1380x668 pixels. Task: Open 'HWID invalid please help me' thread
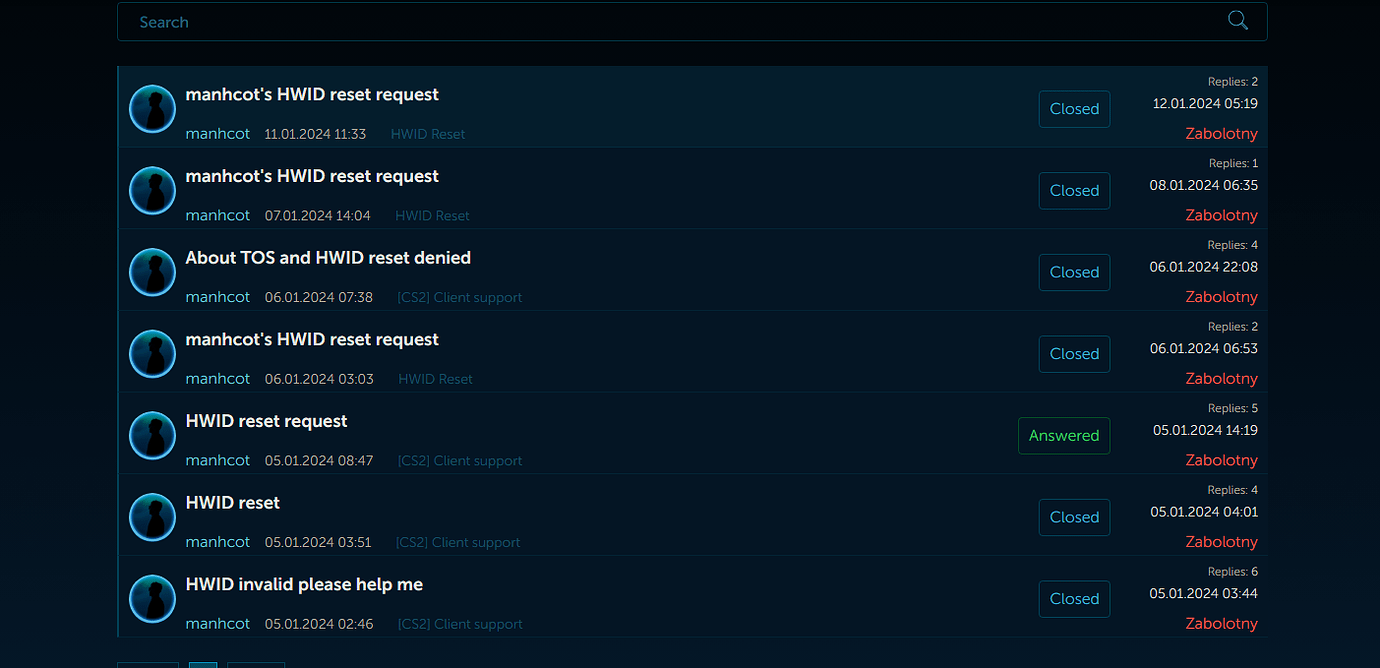[x=304, y=585]
